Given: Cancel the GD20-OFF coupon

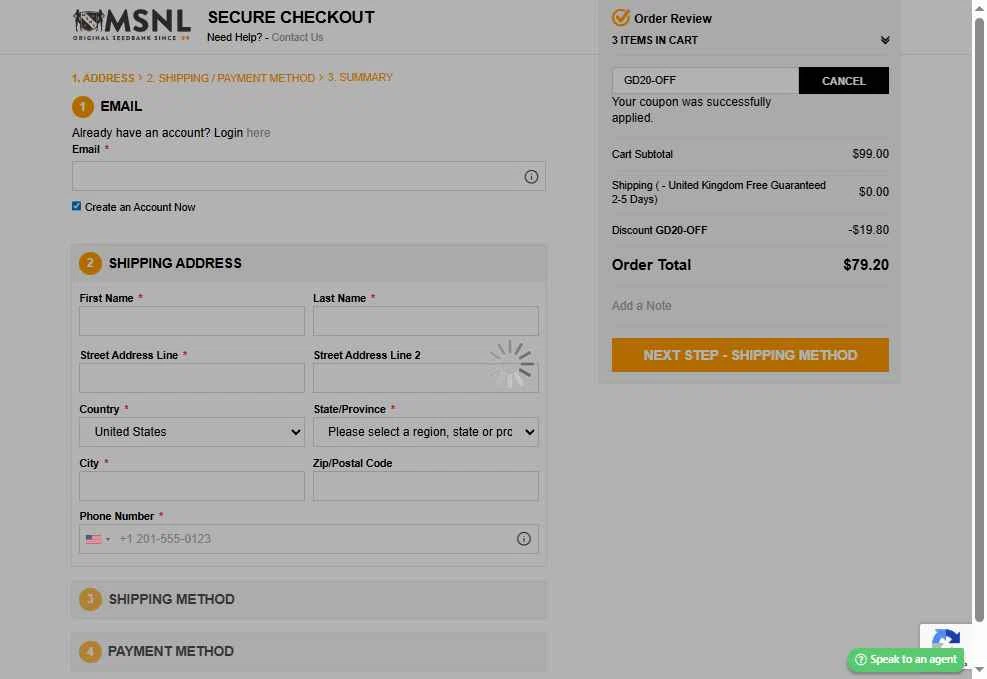Looking at the screenshot, I should point(843,81).
